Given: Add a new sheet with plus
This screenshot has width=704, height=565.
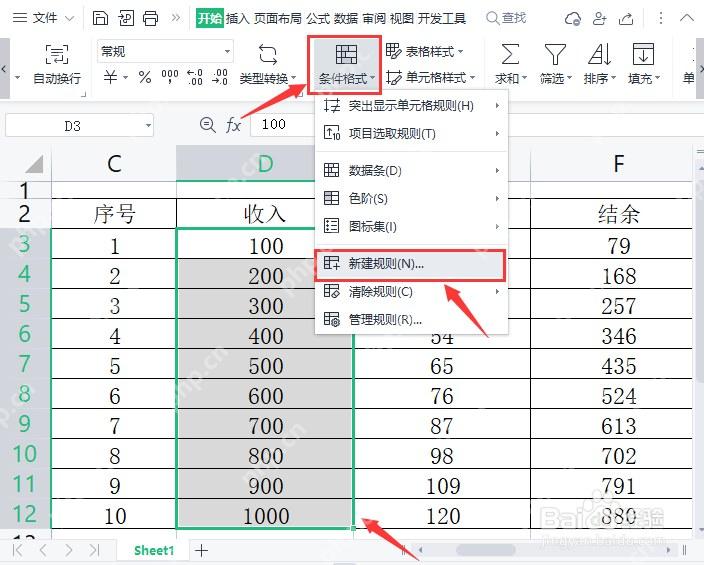Looking at the screenshot, I should (x=202, y=550).
